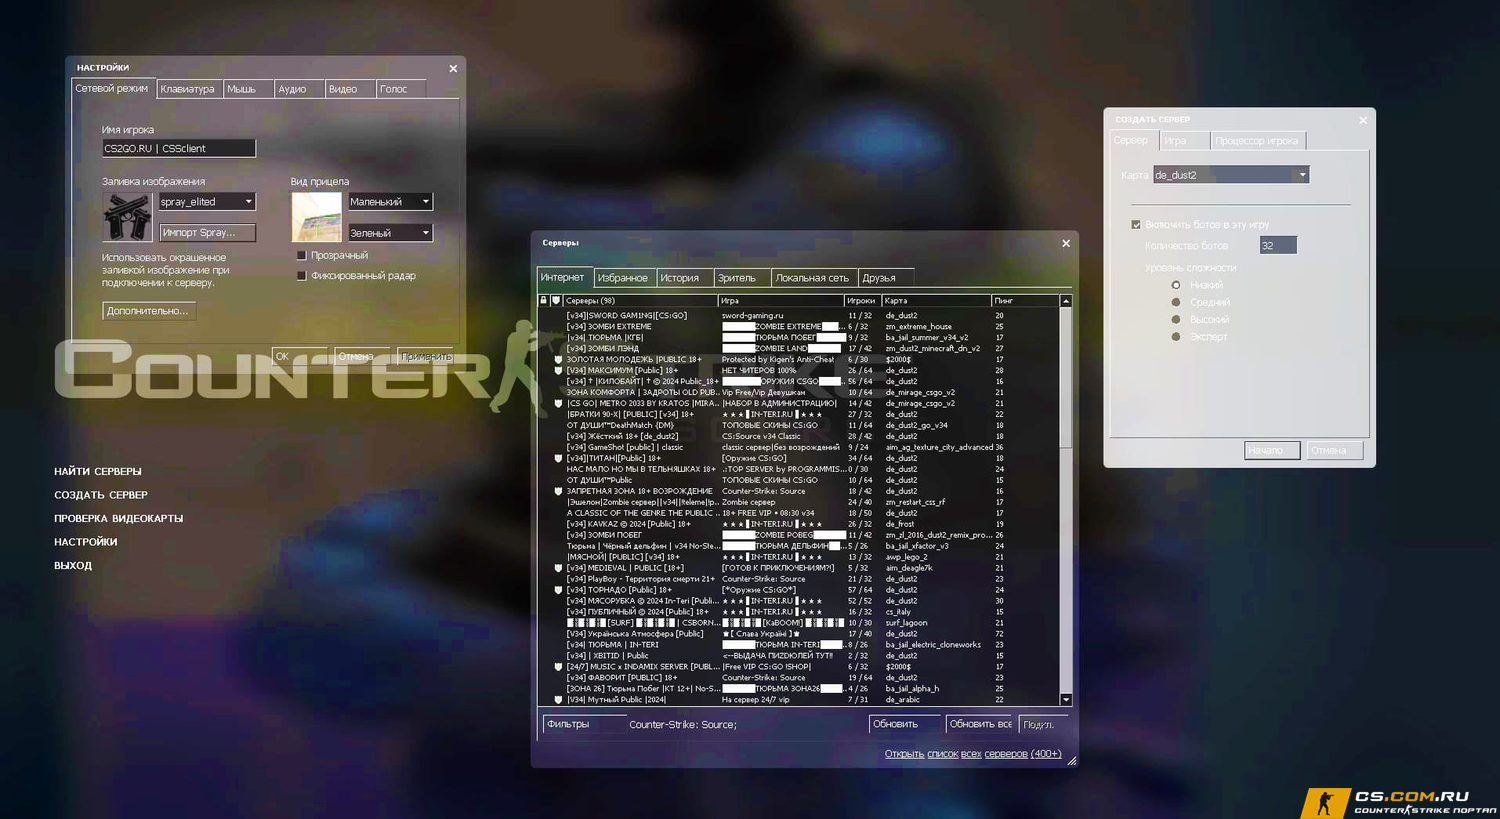Close the Настройки window
1500x819 pixels.
point(453,69)
